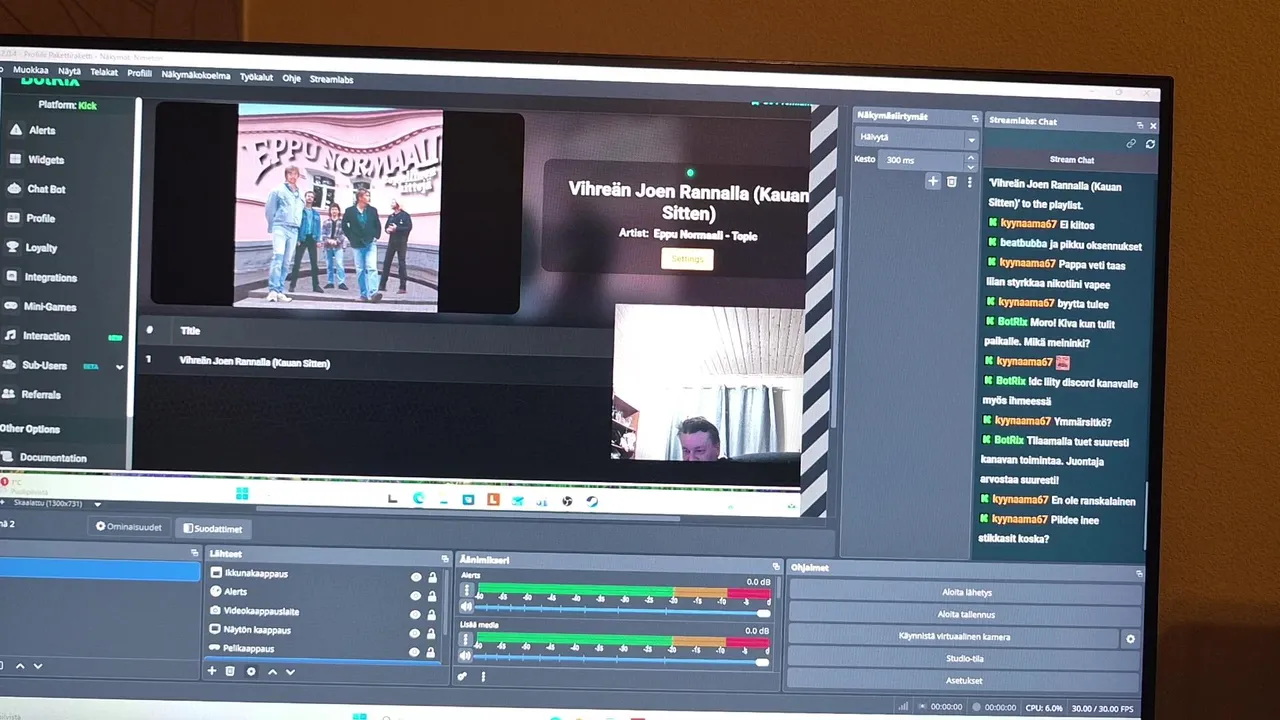Adjust the Alerts volume slider
1280x720 pixels.
point(622,611)
